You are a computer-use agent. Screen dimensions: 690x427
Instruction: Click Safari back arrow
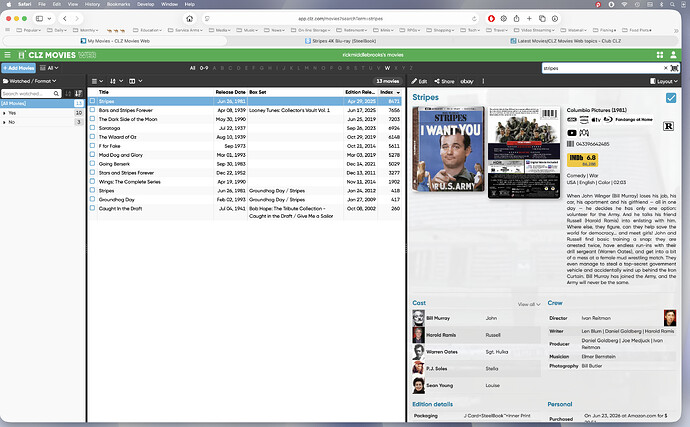click(x=65, y=18)
